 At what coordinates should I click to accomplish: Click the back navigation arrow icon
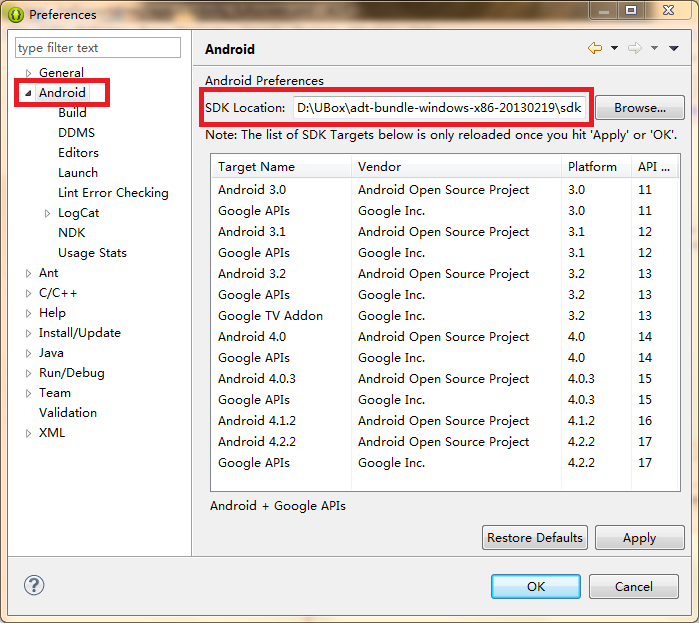[595, 48]
